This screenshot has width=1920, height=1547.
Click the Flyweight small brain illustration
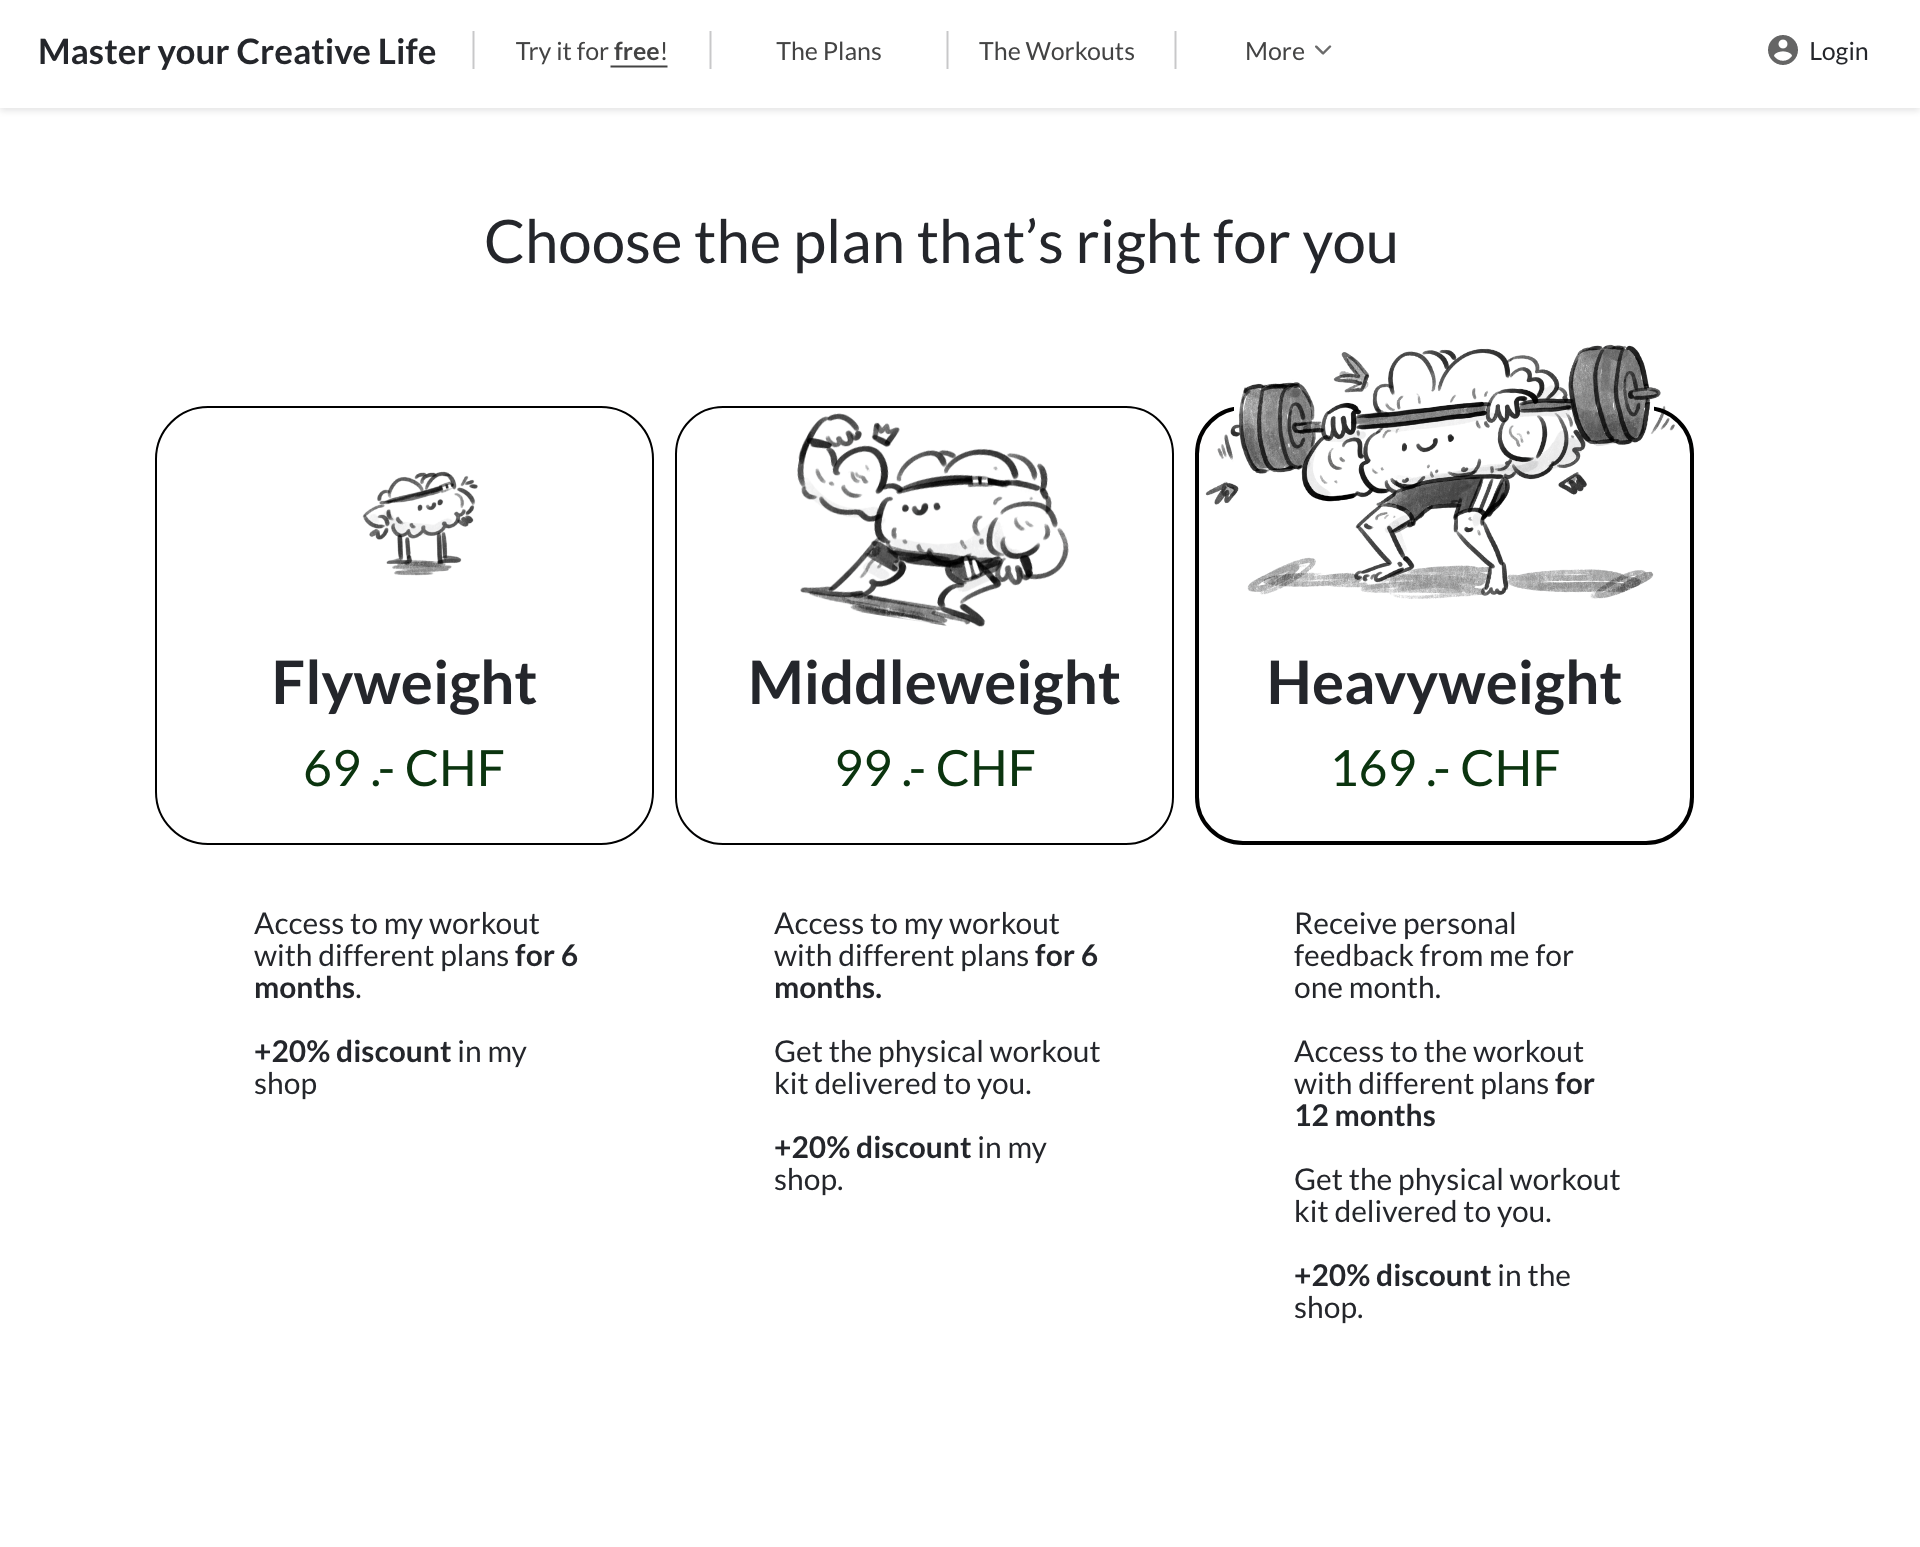pyautogui.click(x=420, y=522)
